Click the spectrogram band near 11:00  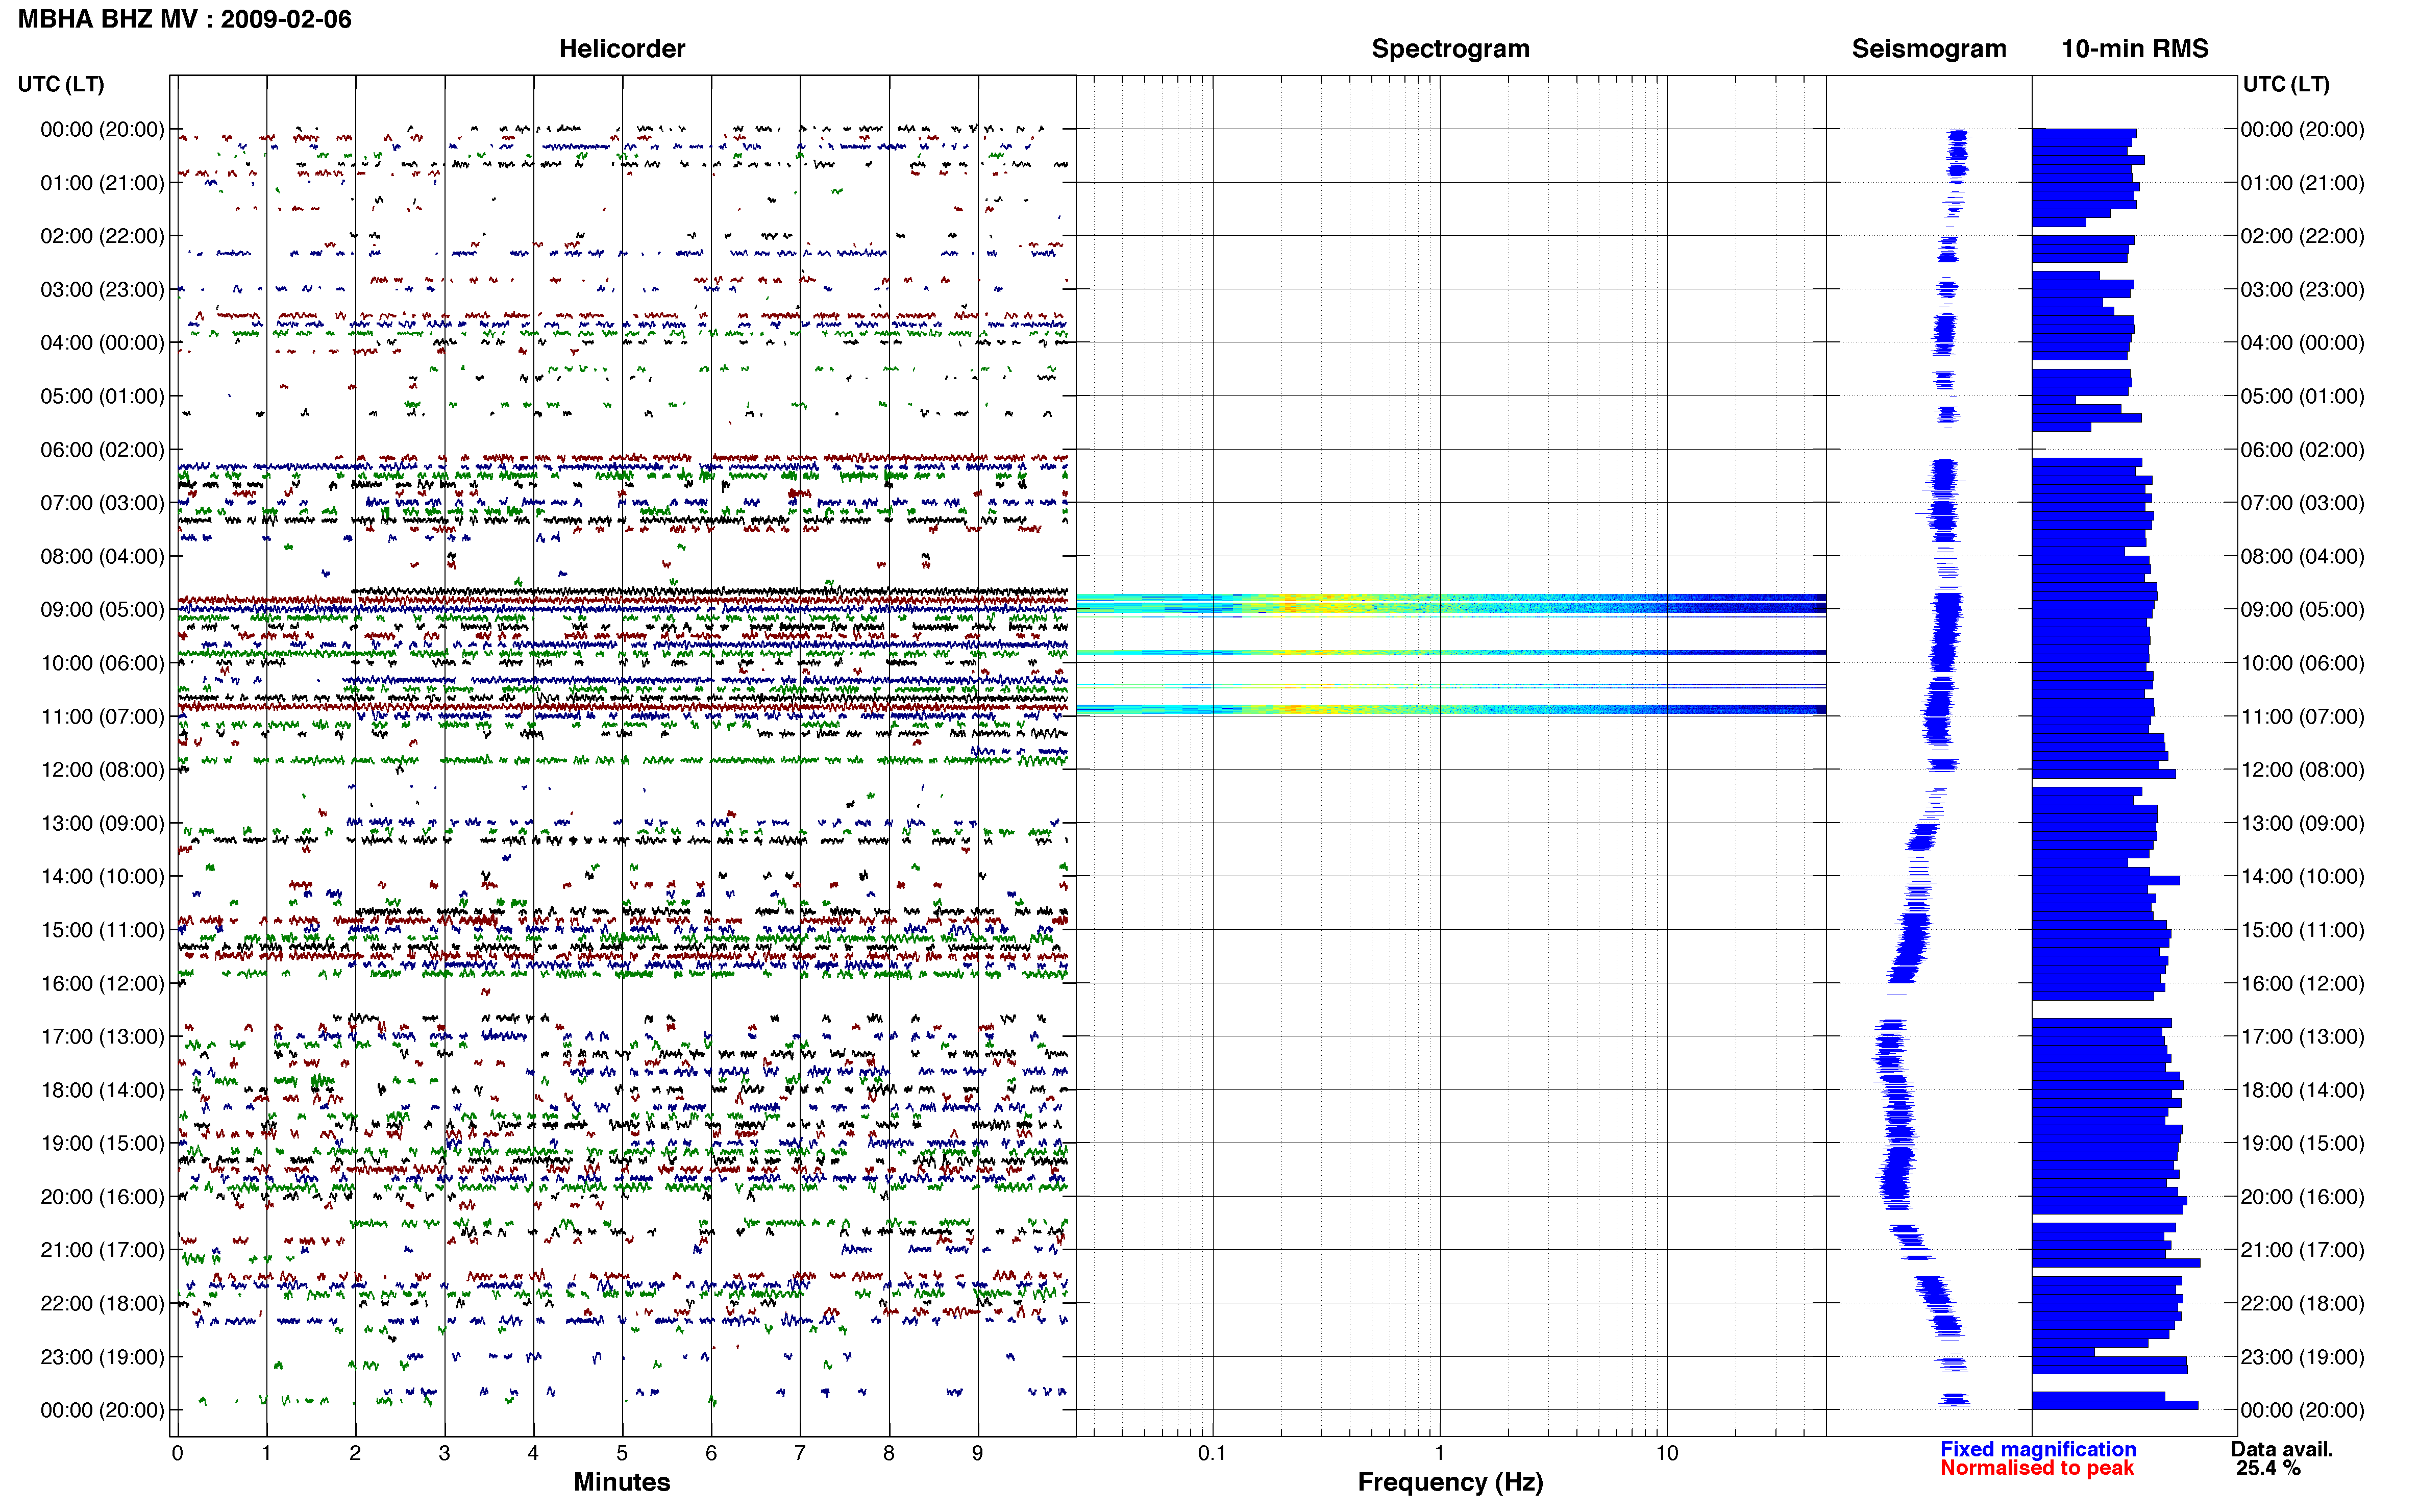1450,709
